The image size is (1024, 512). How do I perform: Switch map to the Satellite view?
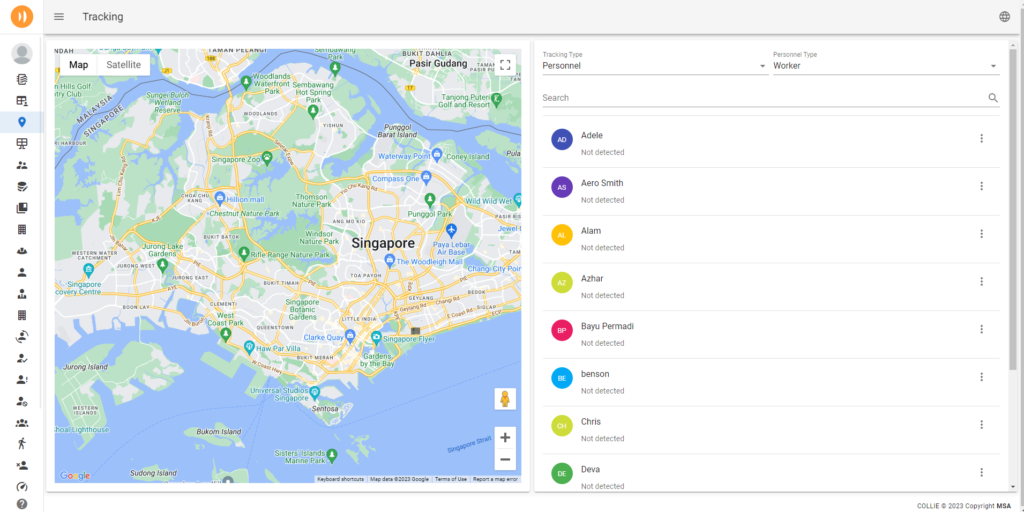123,65
